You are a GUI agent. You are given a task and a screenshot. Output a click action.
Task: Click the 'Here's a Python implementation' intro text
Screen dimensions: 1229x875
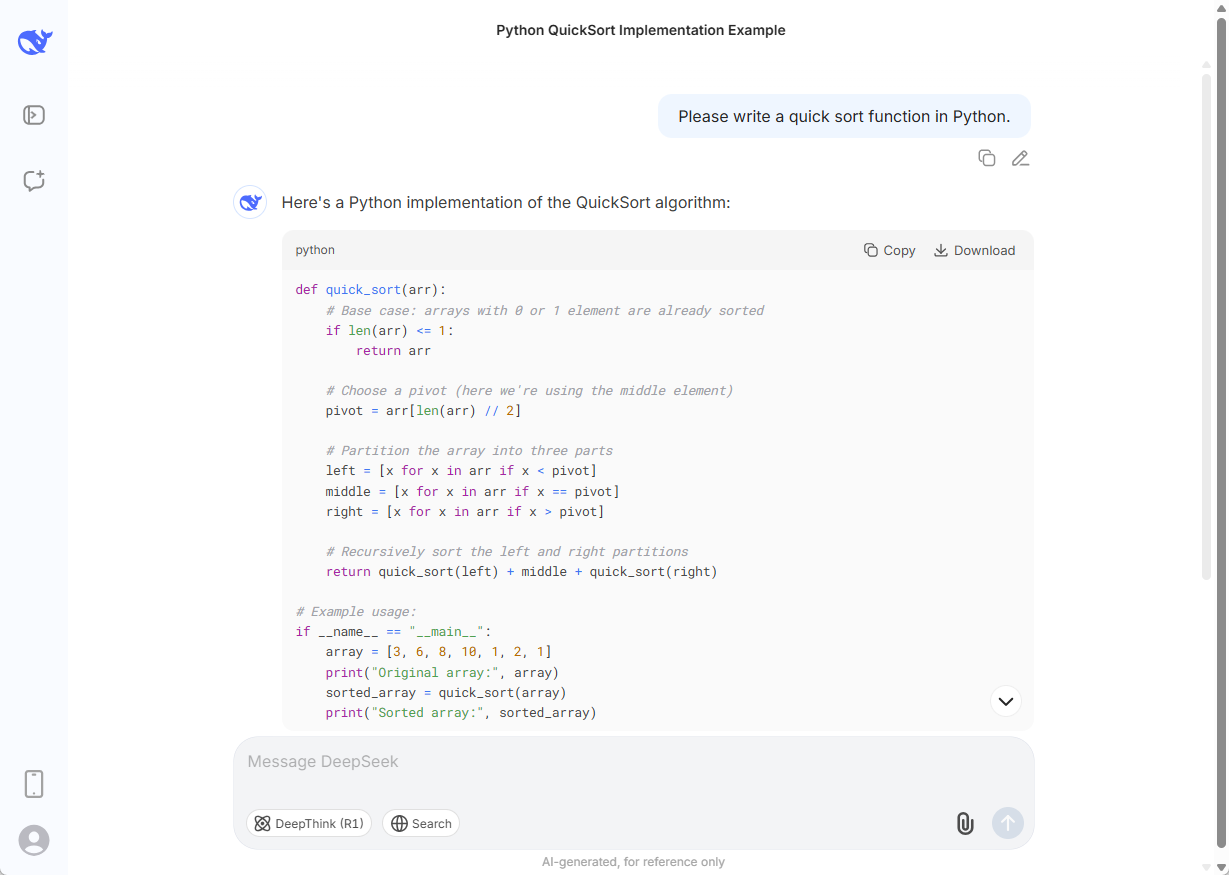[x=506, y=203]
